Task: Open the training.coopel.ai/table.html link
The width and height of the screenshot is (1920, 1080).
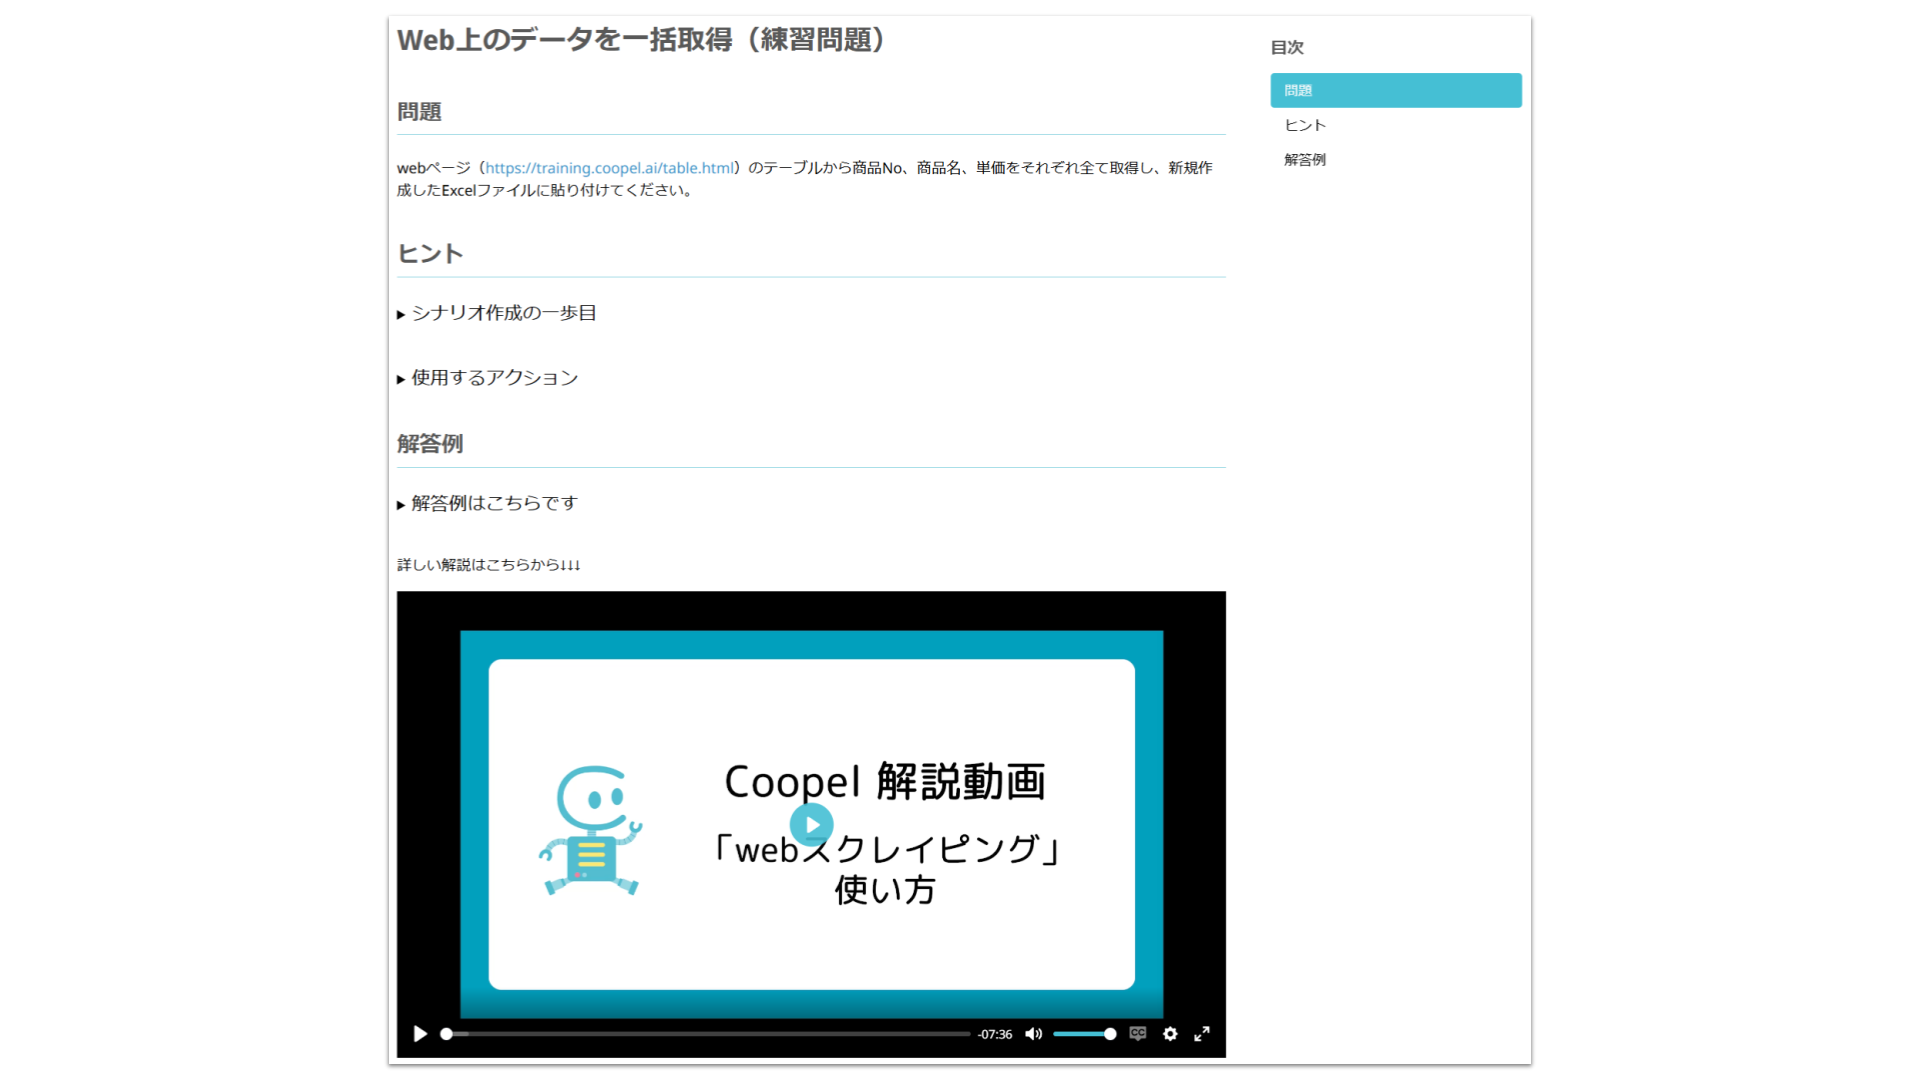Action: [610, 168]
